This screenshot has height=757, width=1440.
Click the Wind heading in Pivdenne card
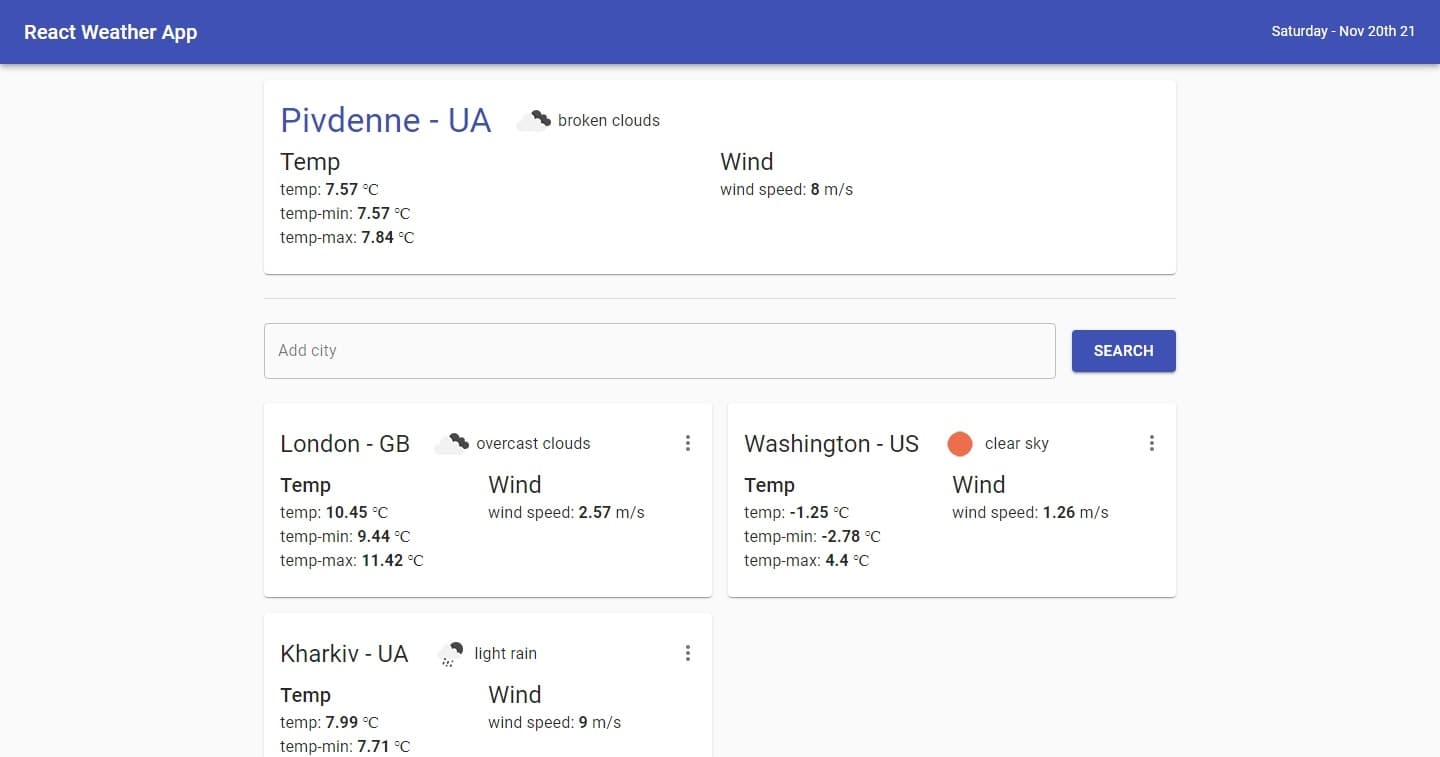pos(746,162)
